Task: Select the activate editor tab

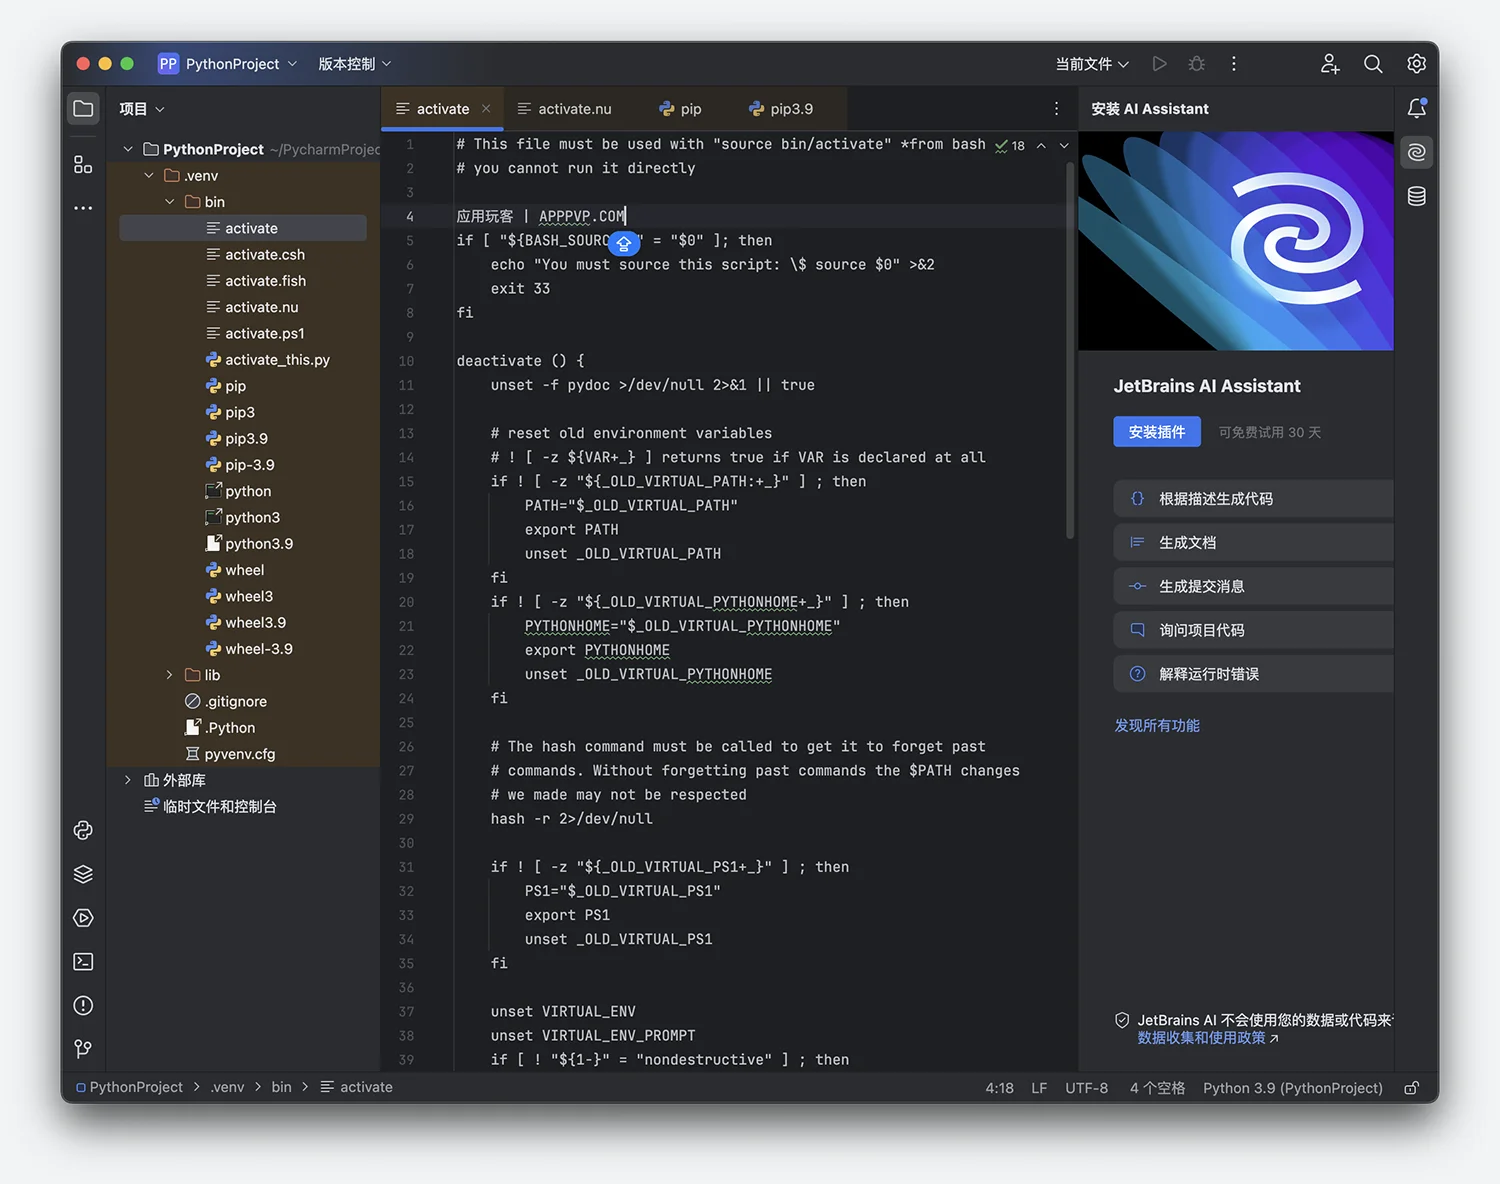Action: pyautogui.click(x=442, y=108)
